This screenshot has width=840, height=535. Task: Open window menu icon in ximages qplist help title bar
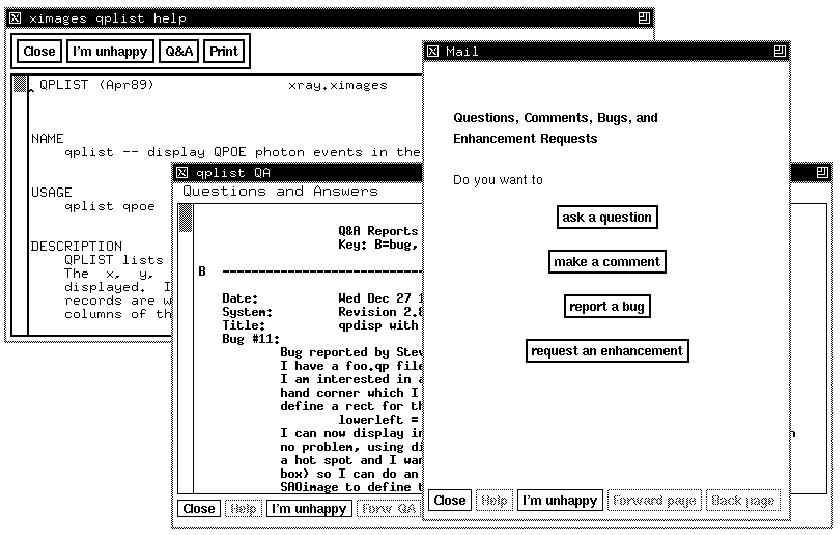click(x=15, y=19)
